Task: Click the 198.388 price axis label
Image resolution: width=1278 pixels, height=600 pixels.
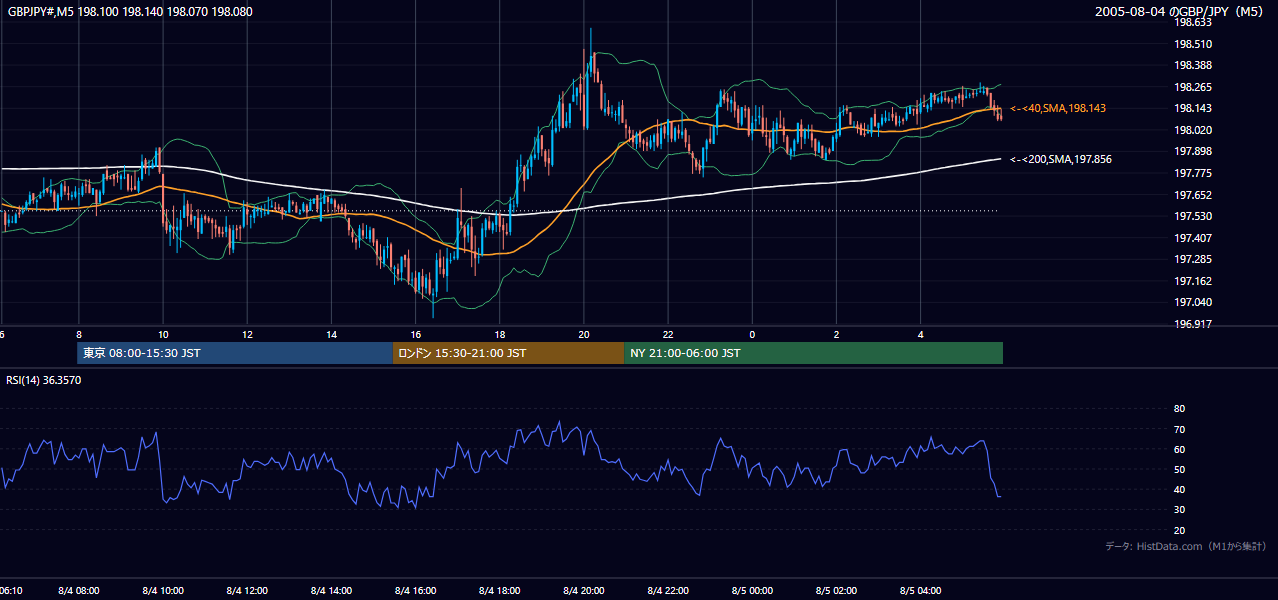Action: click(x=1193, y=66)
